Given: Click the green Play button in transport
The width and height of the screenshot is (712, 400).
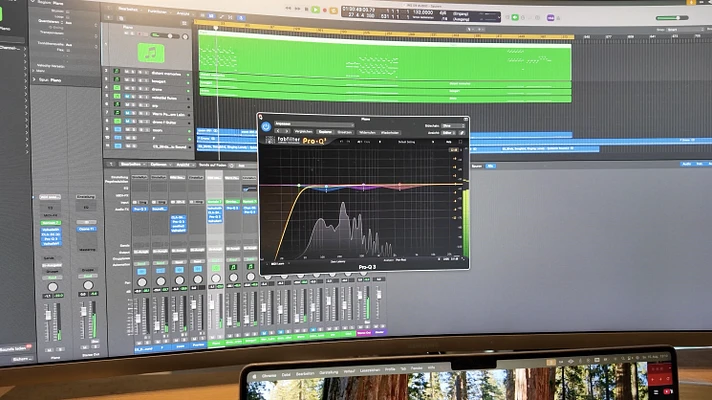Looking at the screenshot, I should click(x=315, y=9).
